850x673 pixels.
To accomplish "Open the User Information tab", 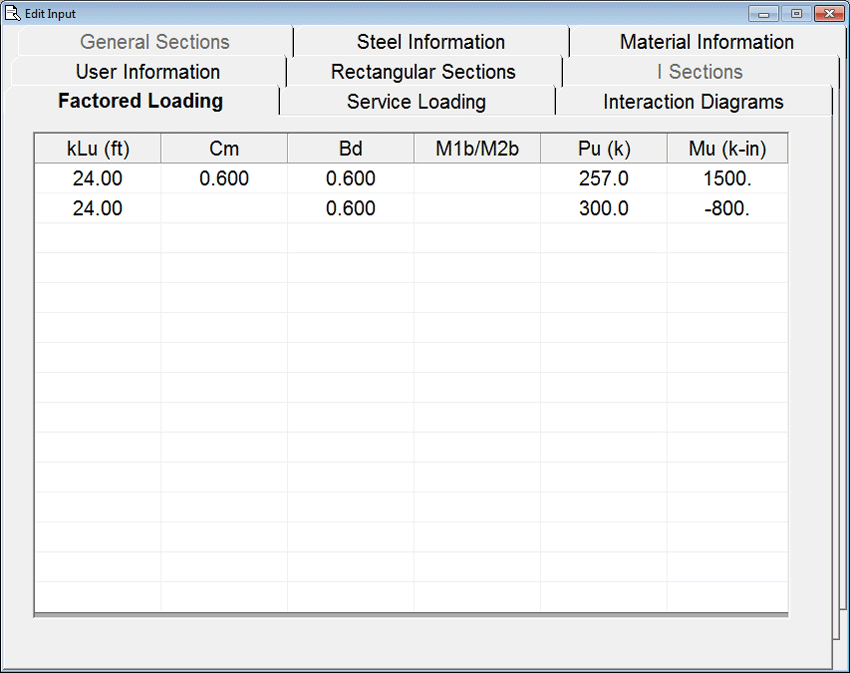I will (147, 72).
